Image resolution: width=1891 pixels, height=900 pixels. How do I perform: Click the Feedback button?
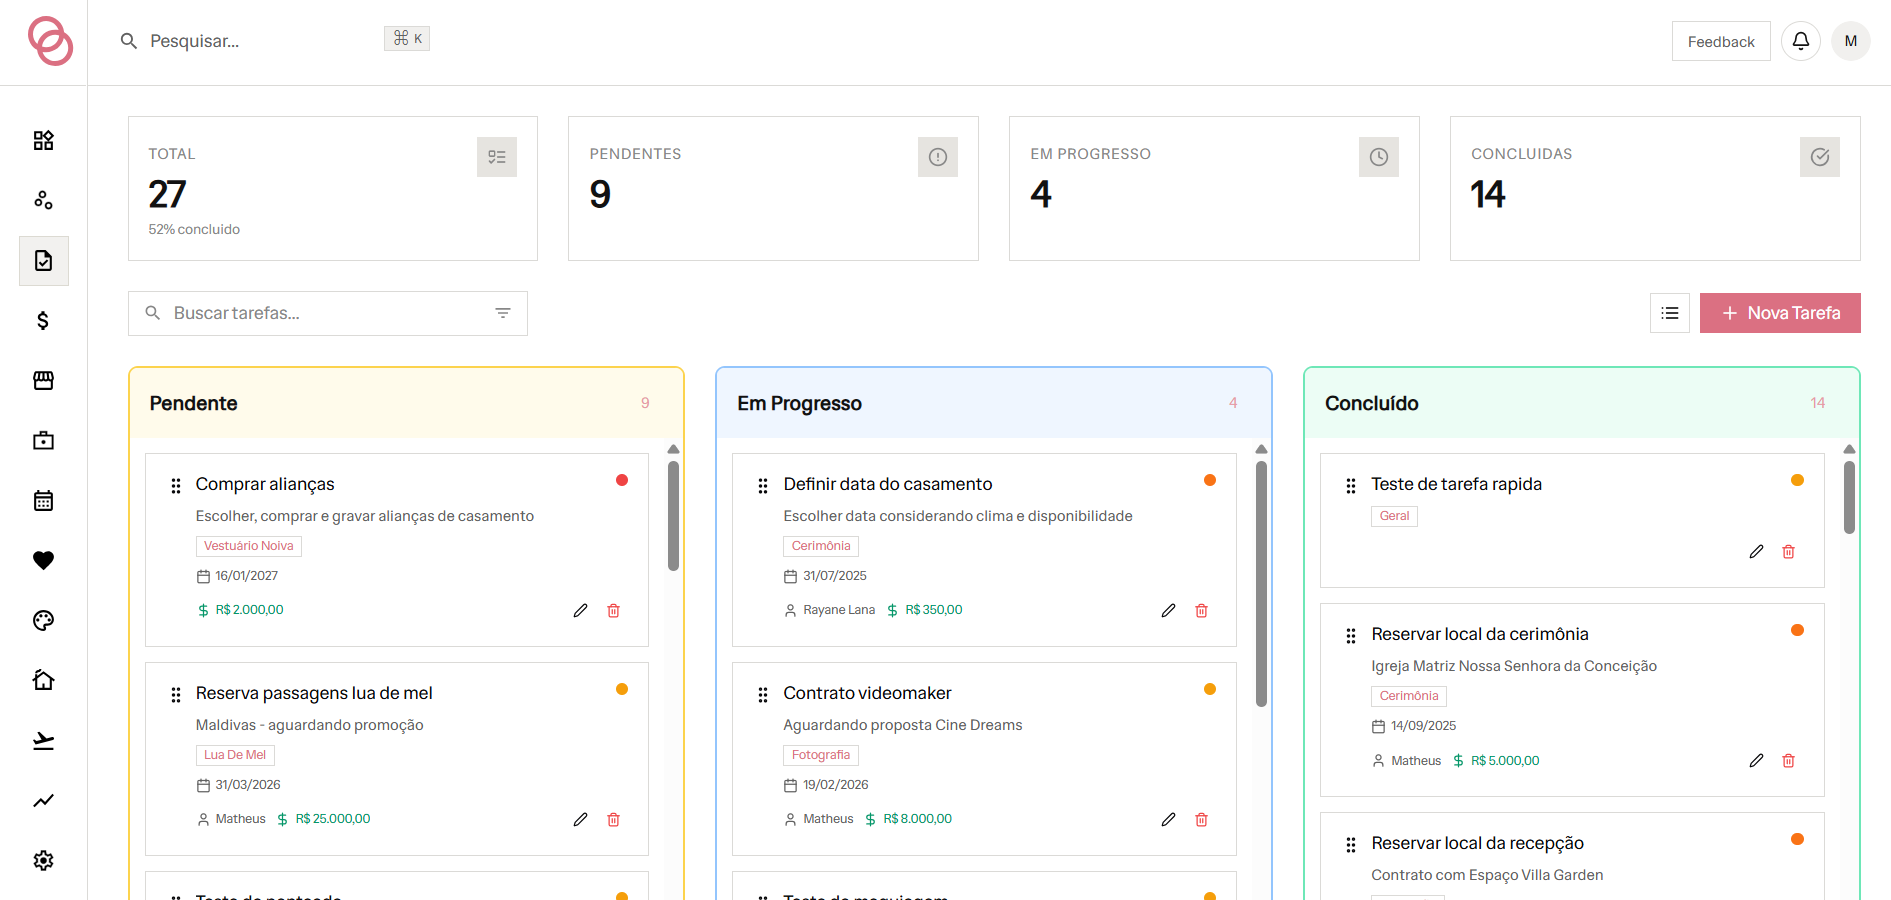pyautogui.click(x=1721, y=41)
